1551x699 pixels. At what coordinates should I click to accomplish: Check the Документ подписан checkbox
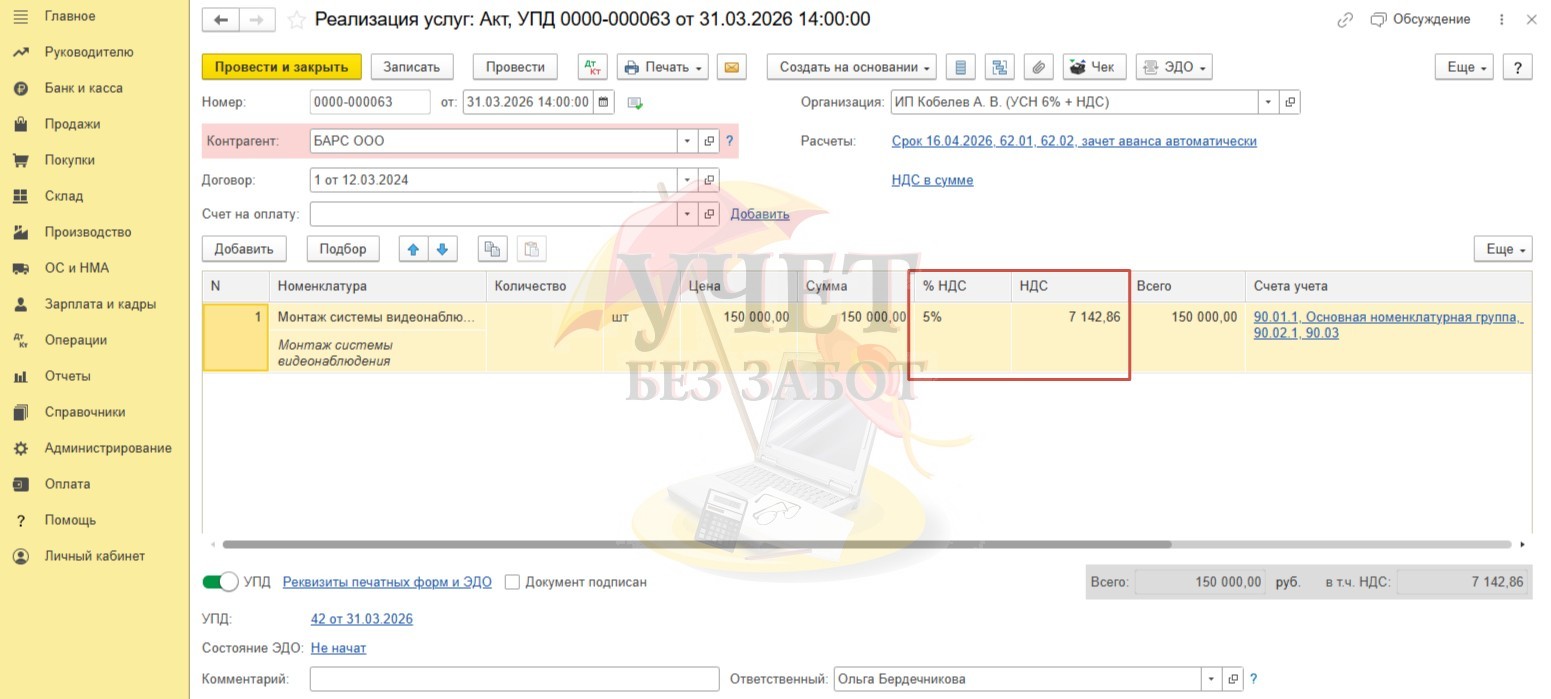tap(512, 582)
